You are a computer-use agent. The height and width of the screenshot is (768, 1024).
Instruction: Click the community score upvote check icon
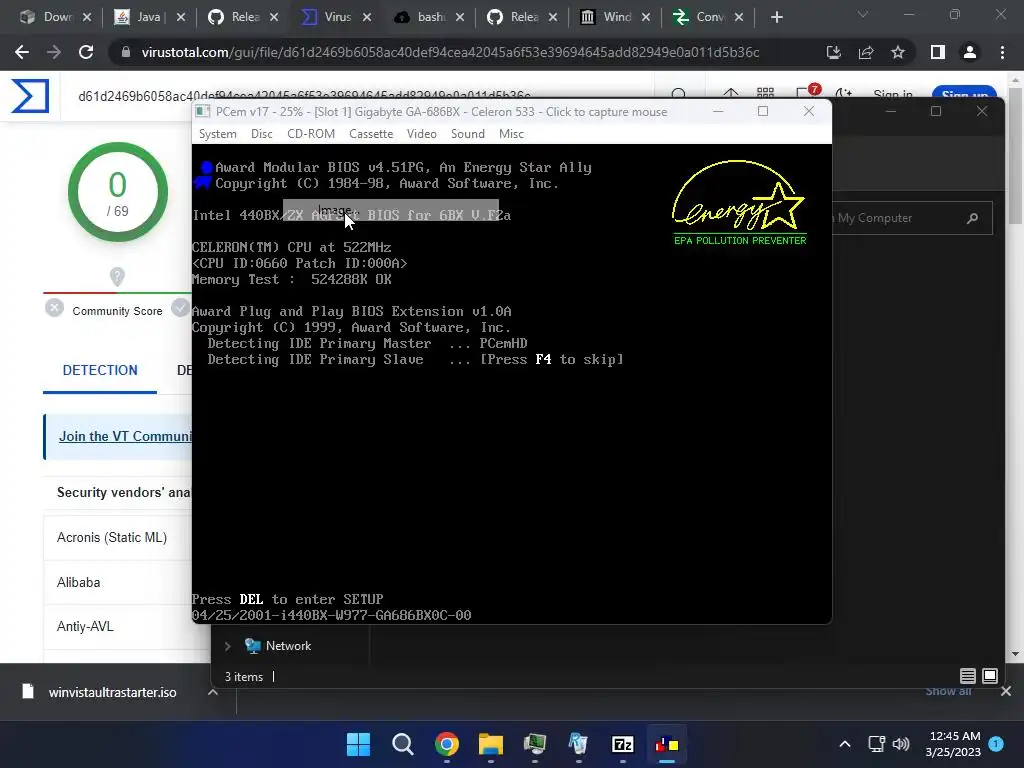(180, 308)
